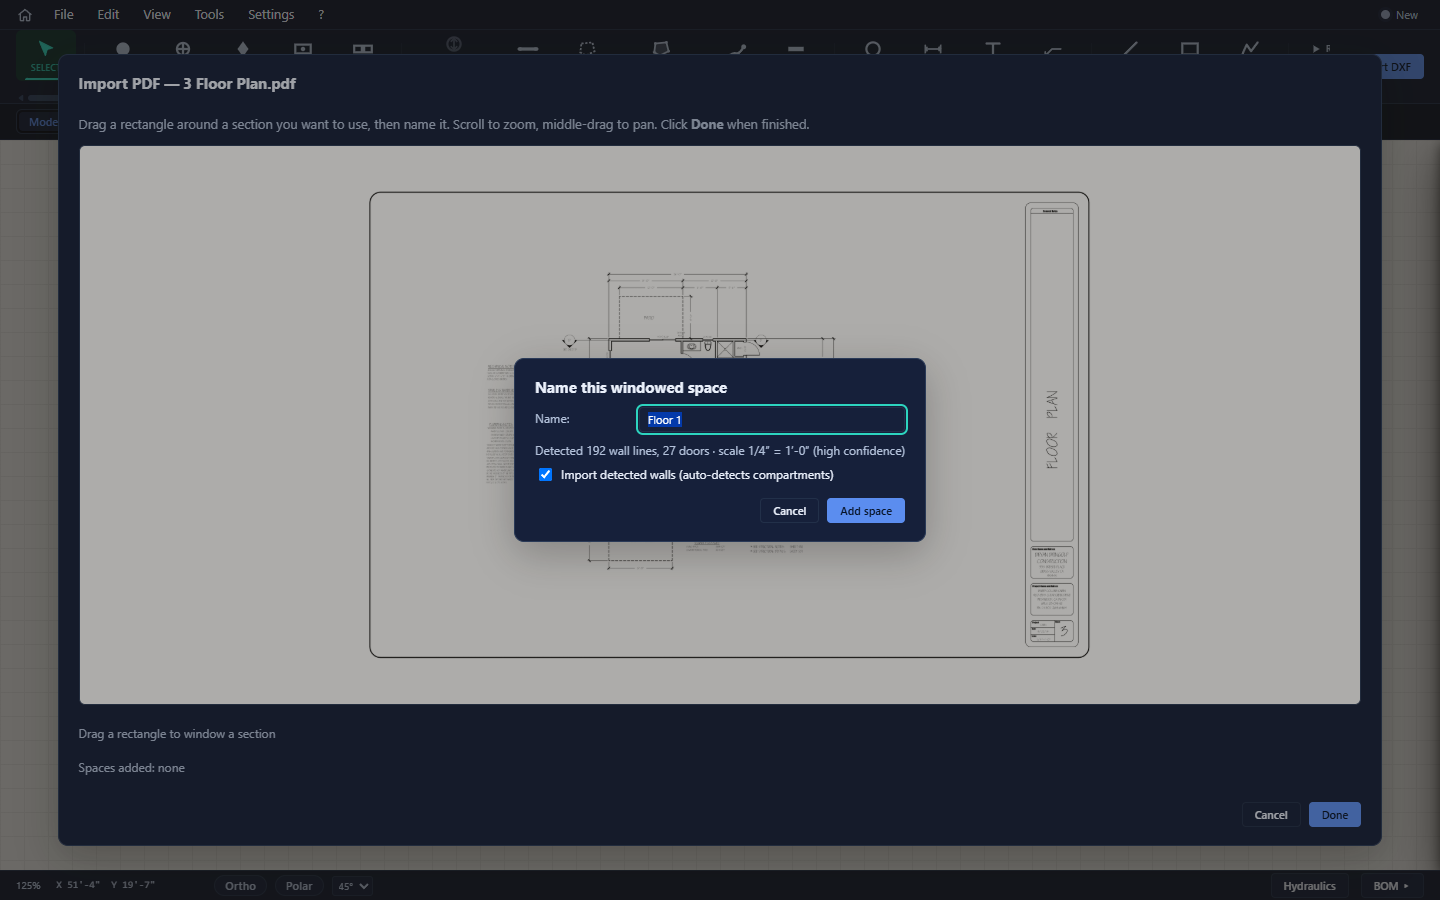
Task: Open the 45° angle dropdown
Action: coord(353,886)
